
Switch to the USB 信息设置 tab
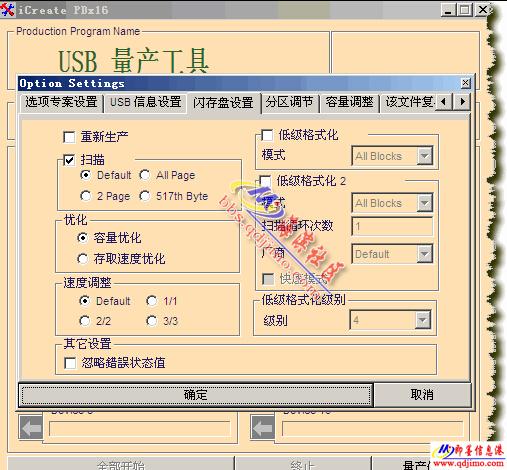pyautogui.click(x=146, y=102)
